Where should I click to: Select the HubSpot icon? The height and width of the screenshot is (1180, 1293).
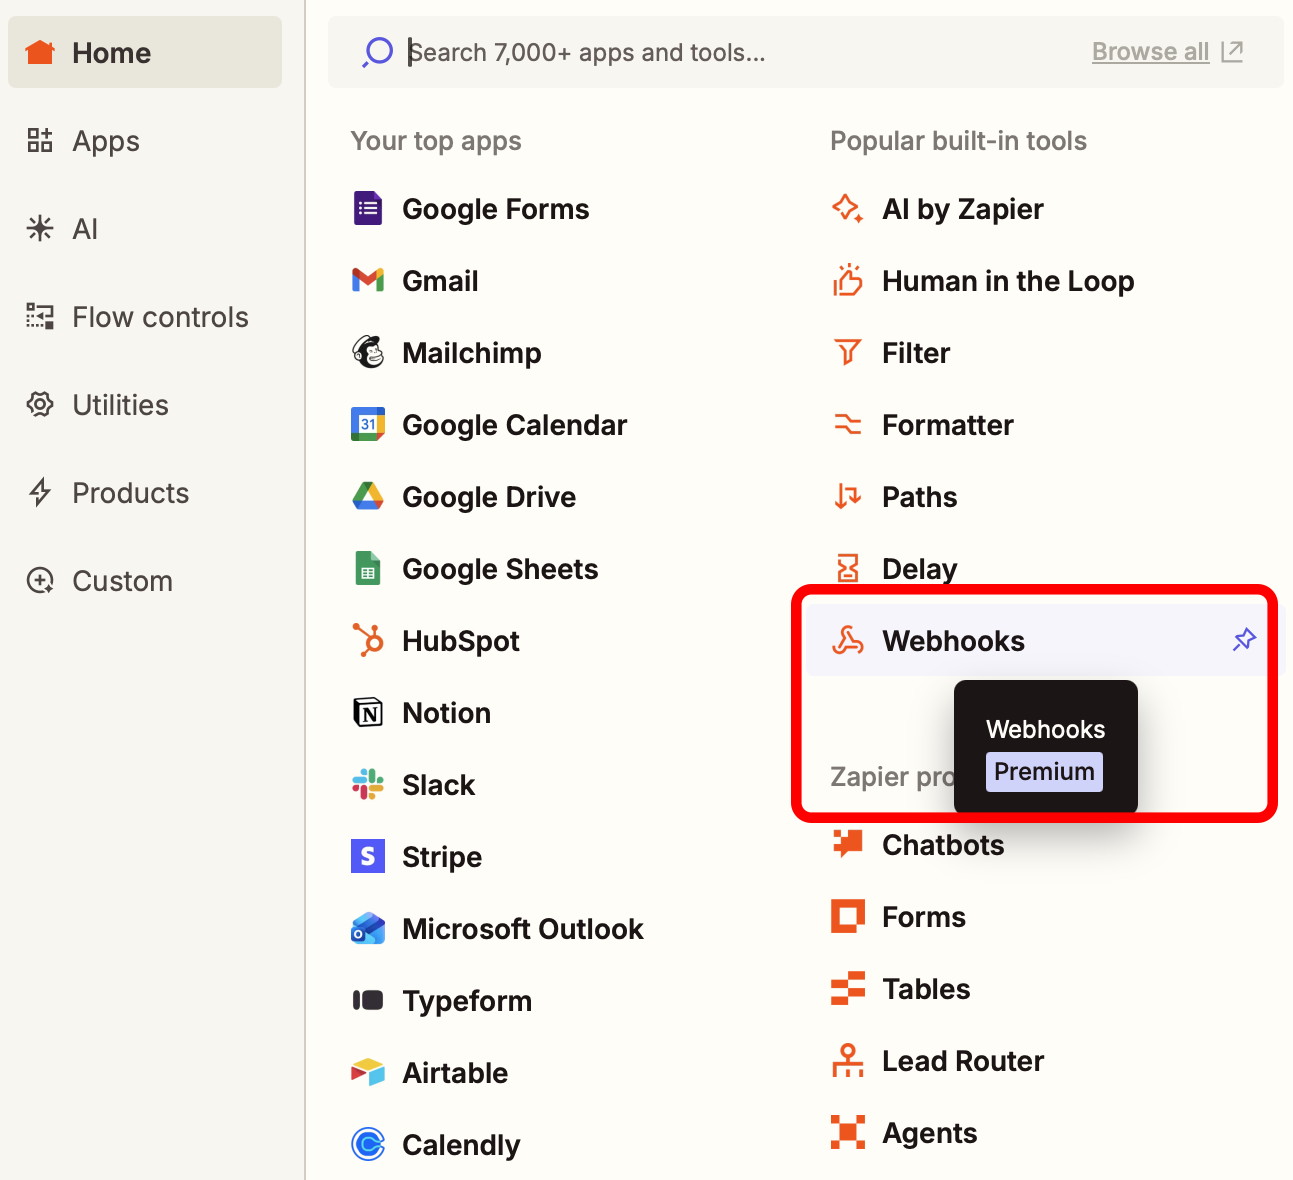coord(368,640)
